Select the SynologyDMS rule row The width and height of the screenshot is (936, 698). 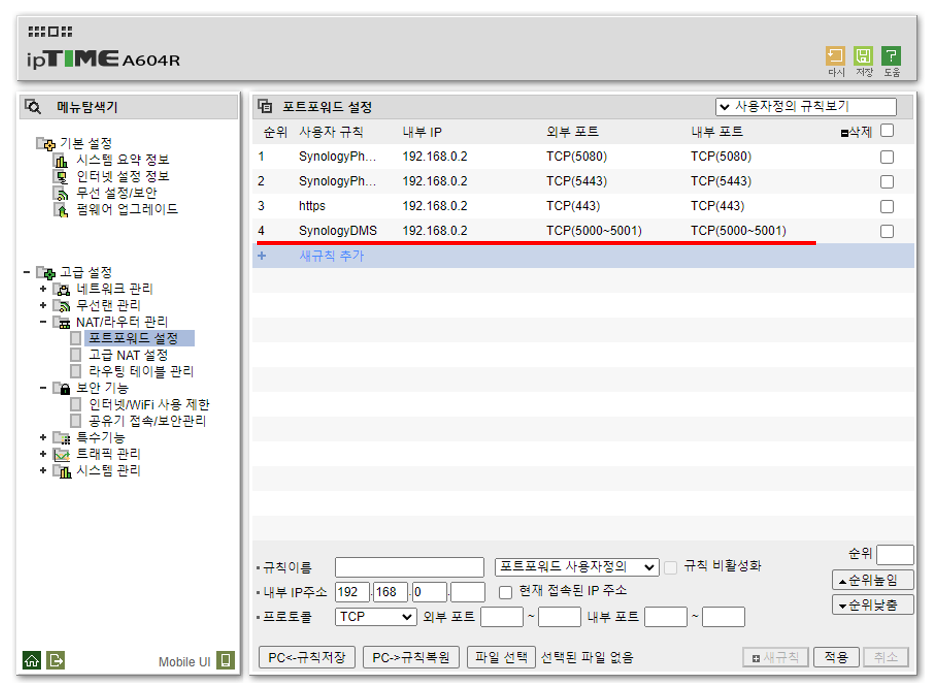(x=583, y=231)
